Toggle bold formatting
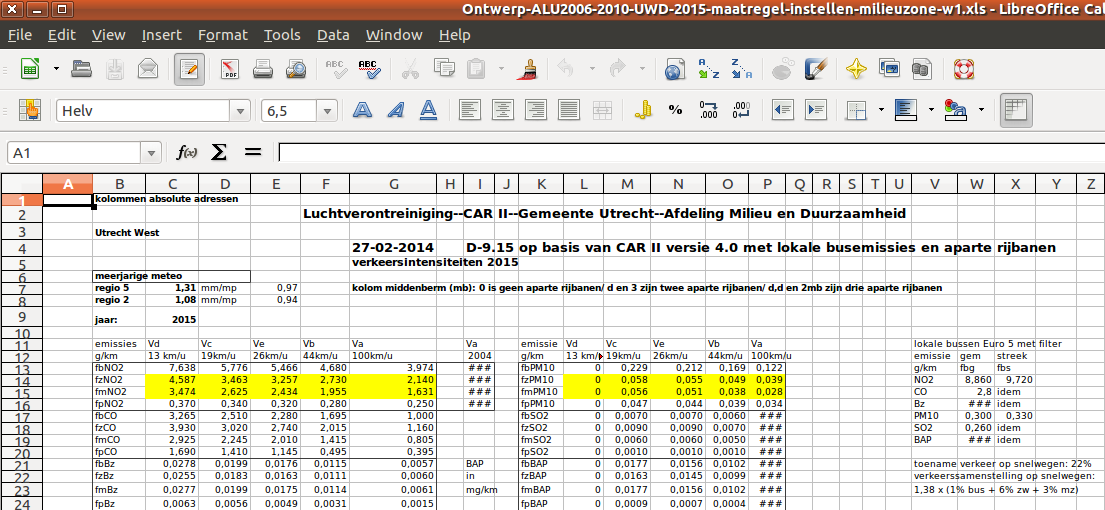 362,110
